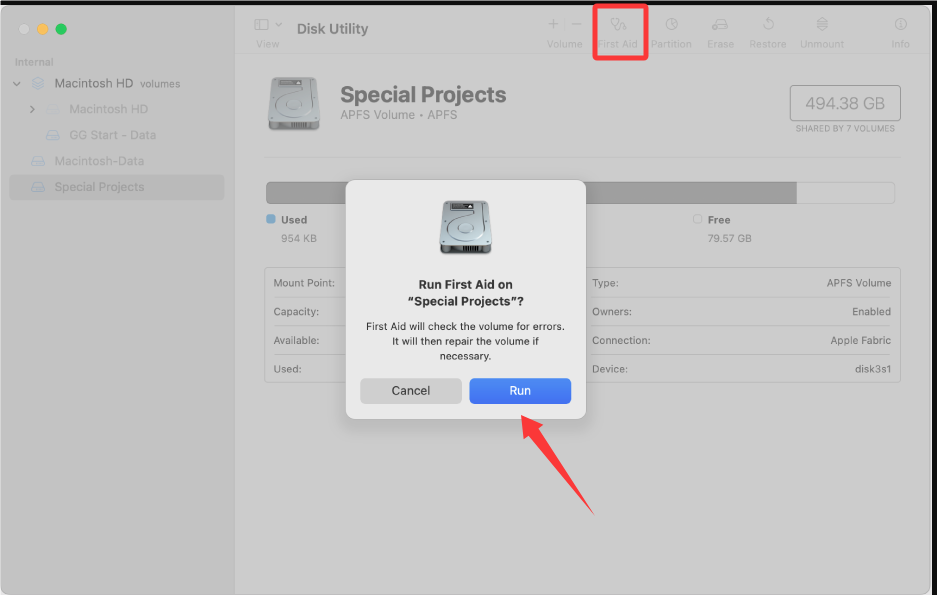This screenshot has width=937, height=595.
Task: Select Macintosh HD volumes in the sidebar
Action: 117,84
